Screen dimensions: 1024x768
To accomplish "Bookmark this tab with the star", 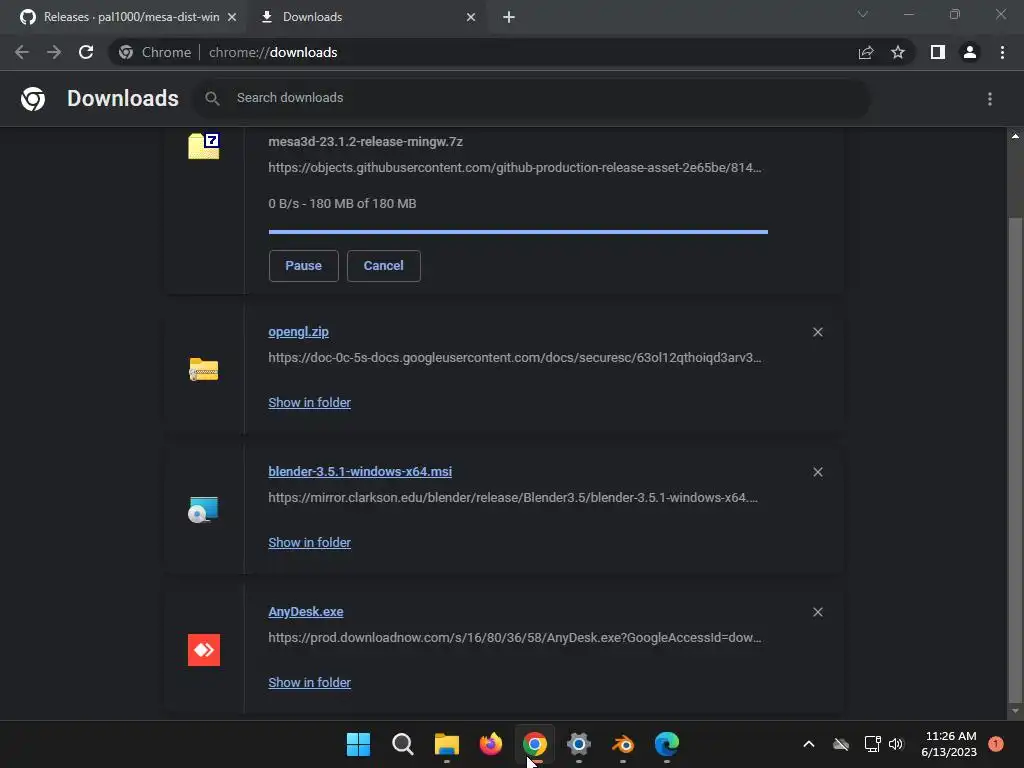I will point(898,52).
